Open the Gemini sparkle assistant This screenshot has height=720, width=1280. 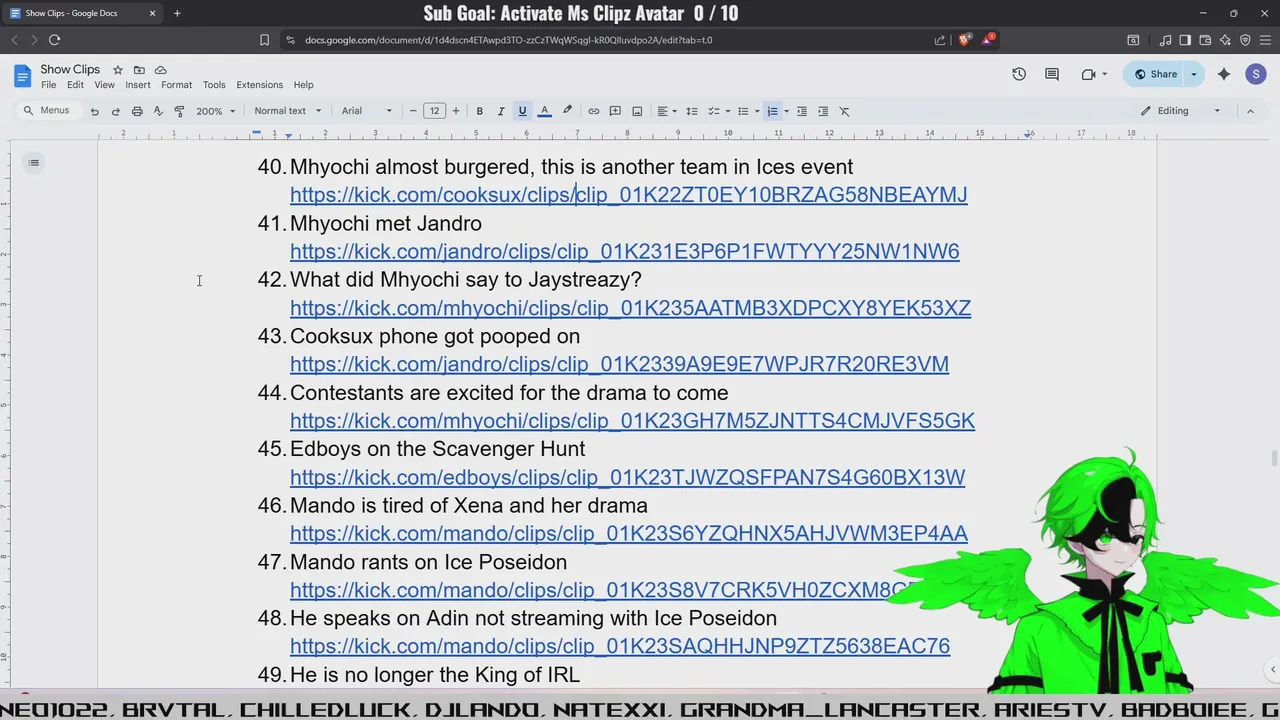click(1224, 74)
